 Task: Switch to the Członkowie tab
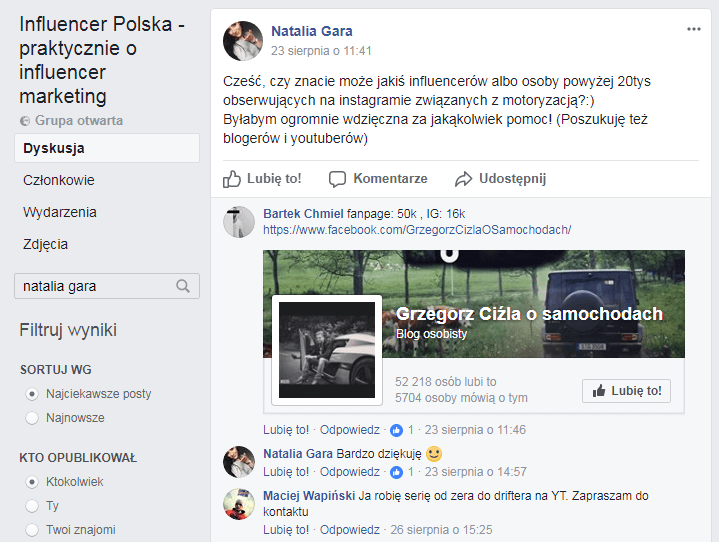point(59,180)
